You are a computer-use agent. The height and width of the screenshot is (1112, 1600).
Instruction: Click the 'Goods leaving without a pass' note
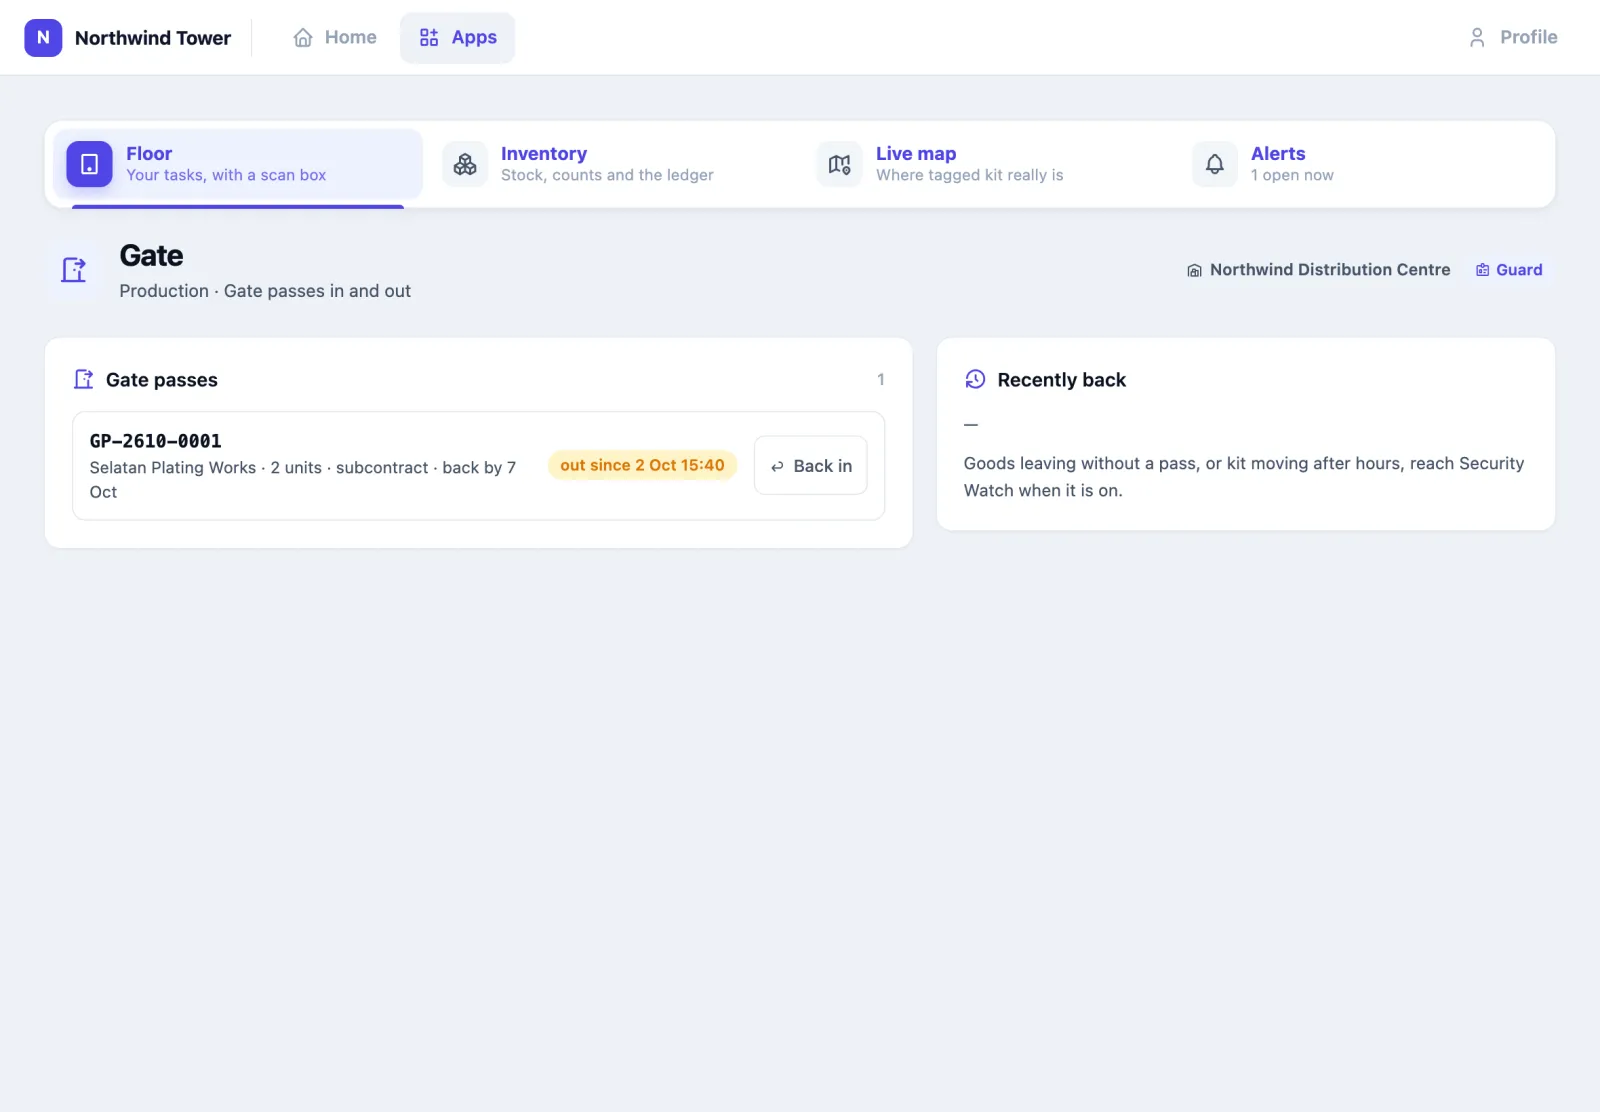coord(1244,477)
